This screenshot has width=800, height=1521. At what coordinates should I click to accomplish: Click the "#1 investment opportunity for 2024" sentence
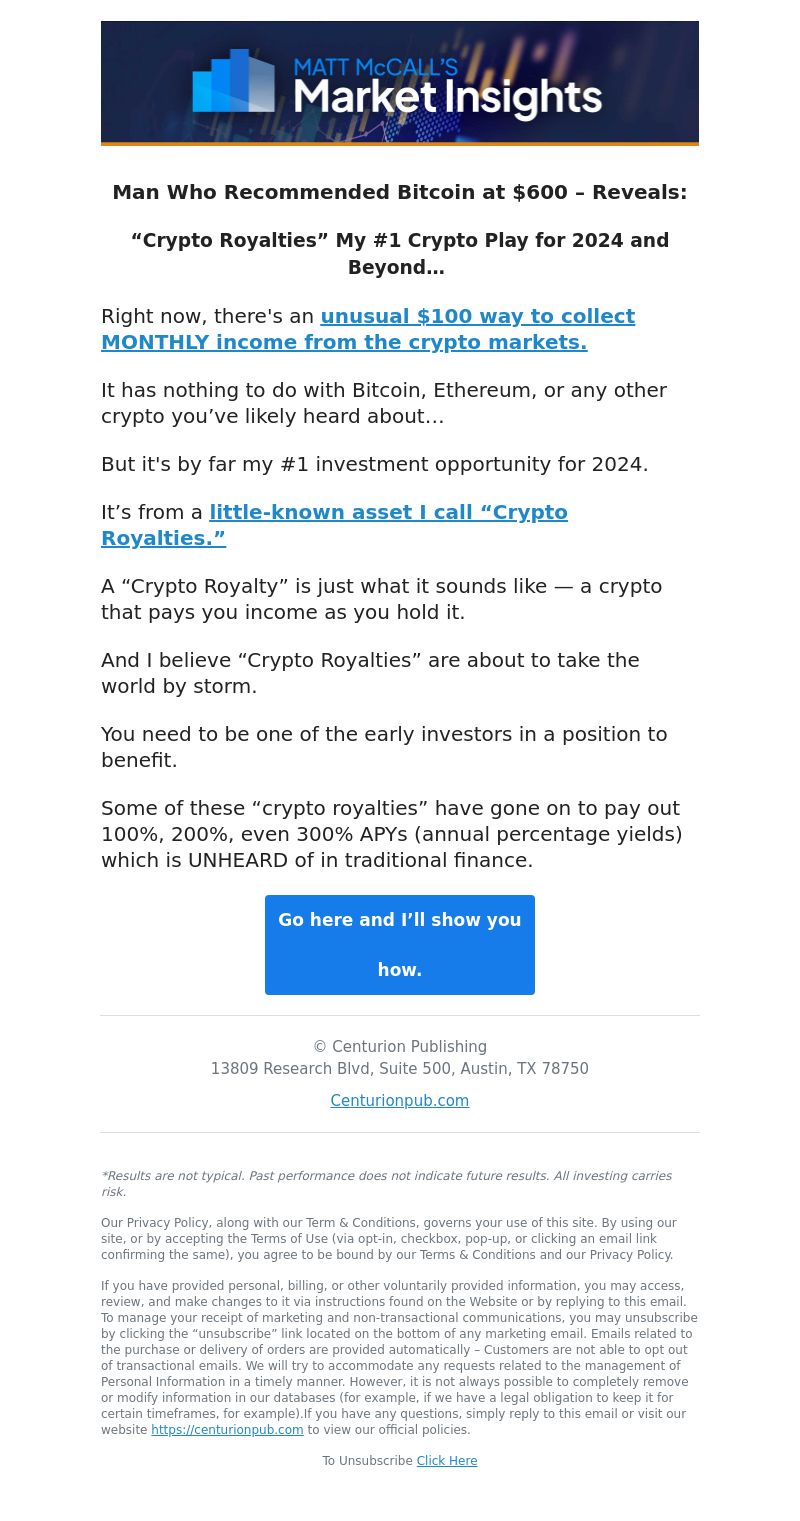375,464
